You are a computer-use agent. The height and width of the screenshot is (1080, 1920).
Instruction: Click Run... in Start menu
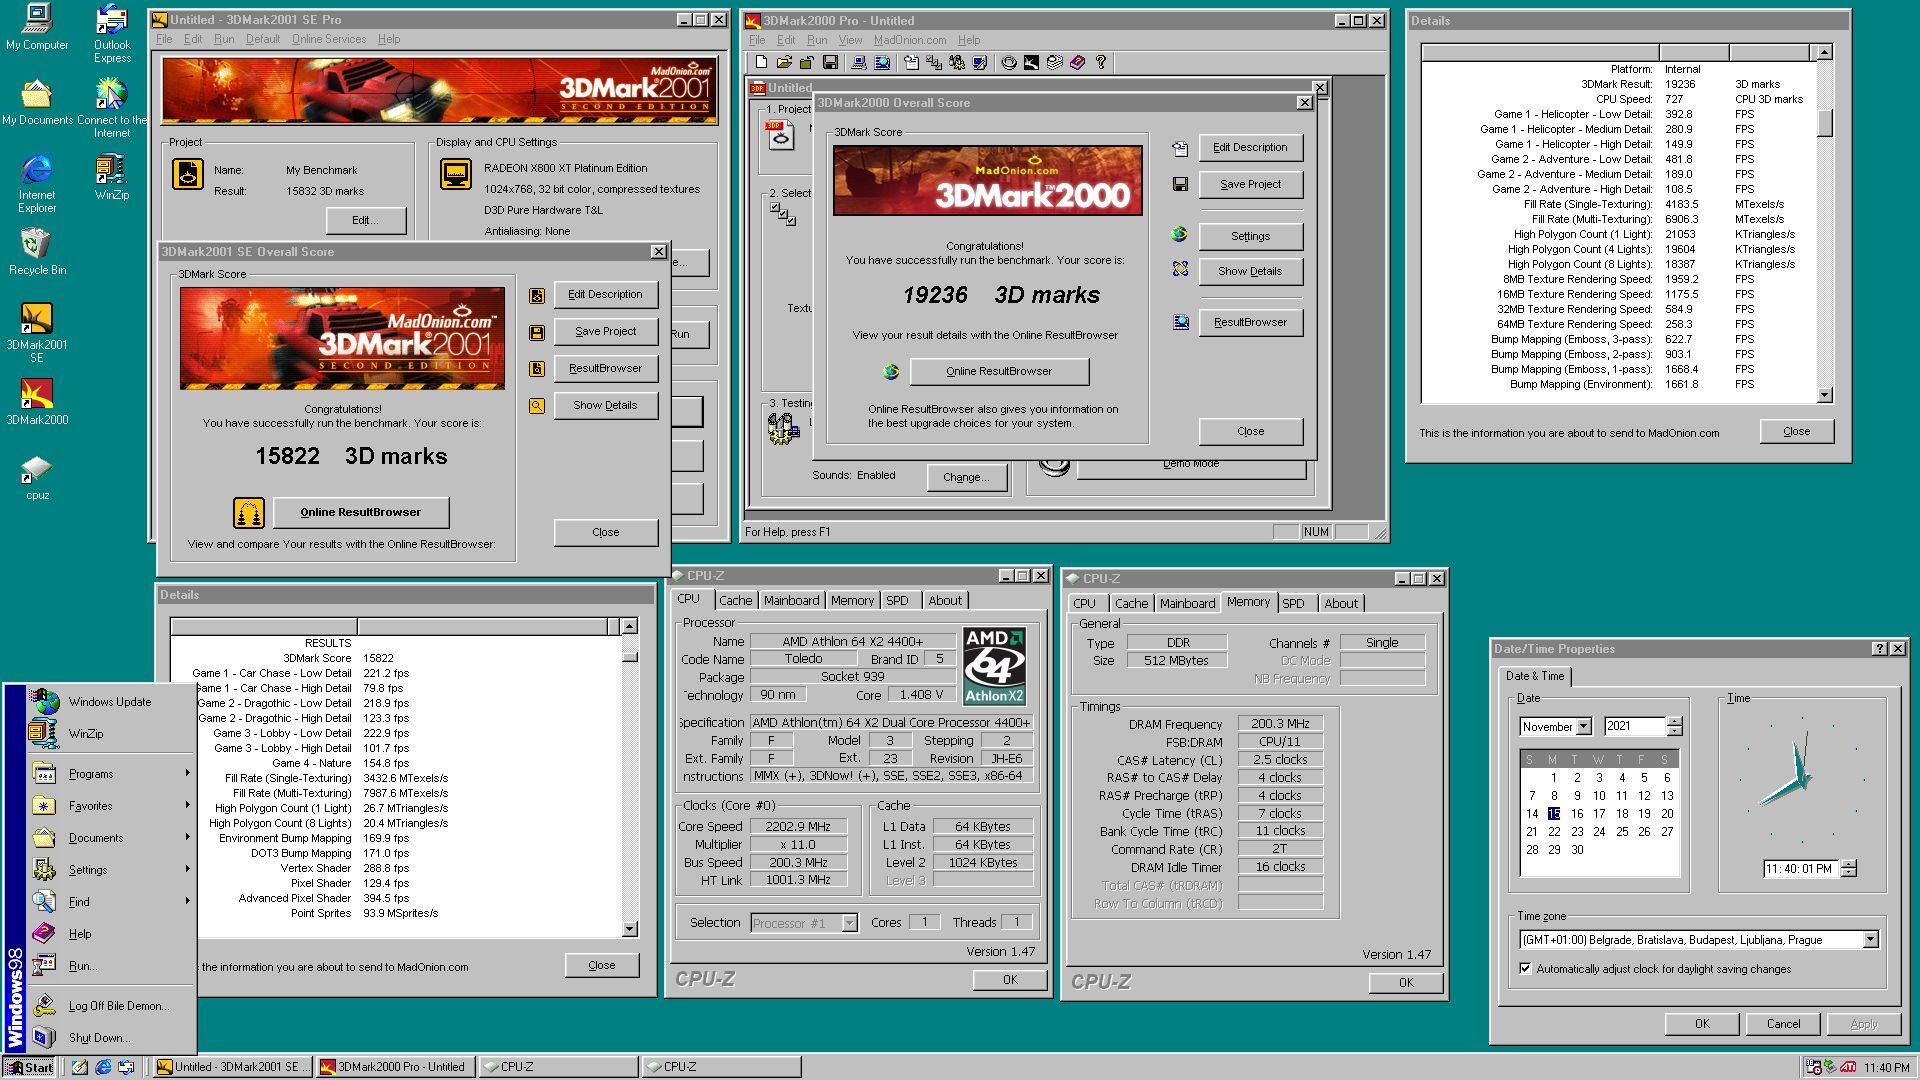111,965
